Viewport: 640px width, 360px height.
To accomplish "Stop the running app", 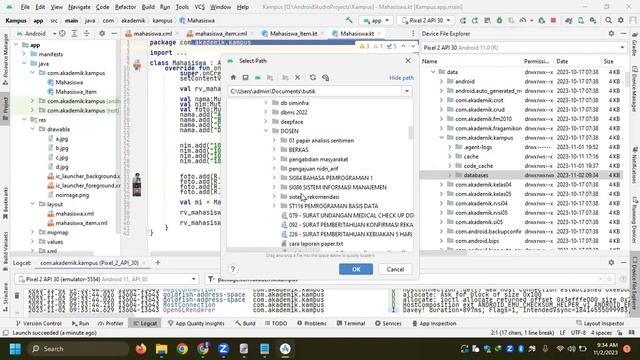I will [x=553, y=20].
